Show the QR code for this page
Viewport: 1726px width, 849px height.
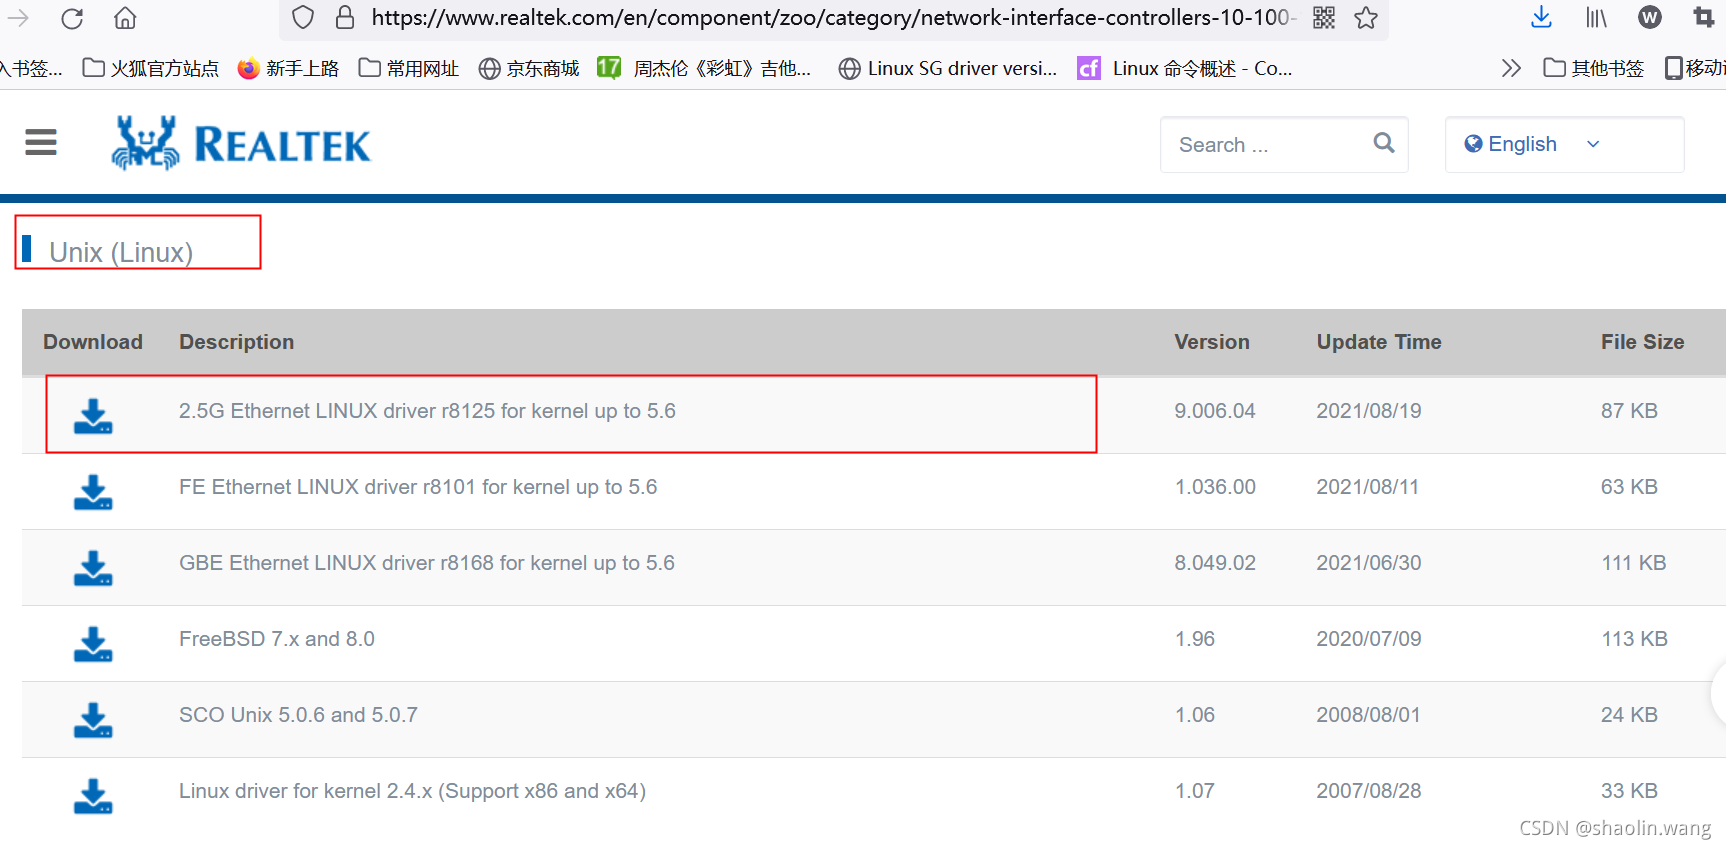click(1324, 17)
